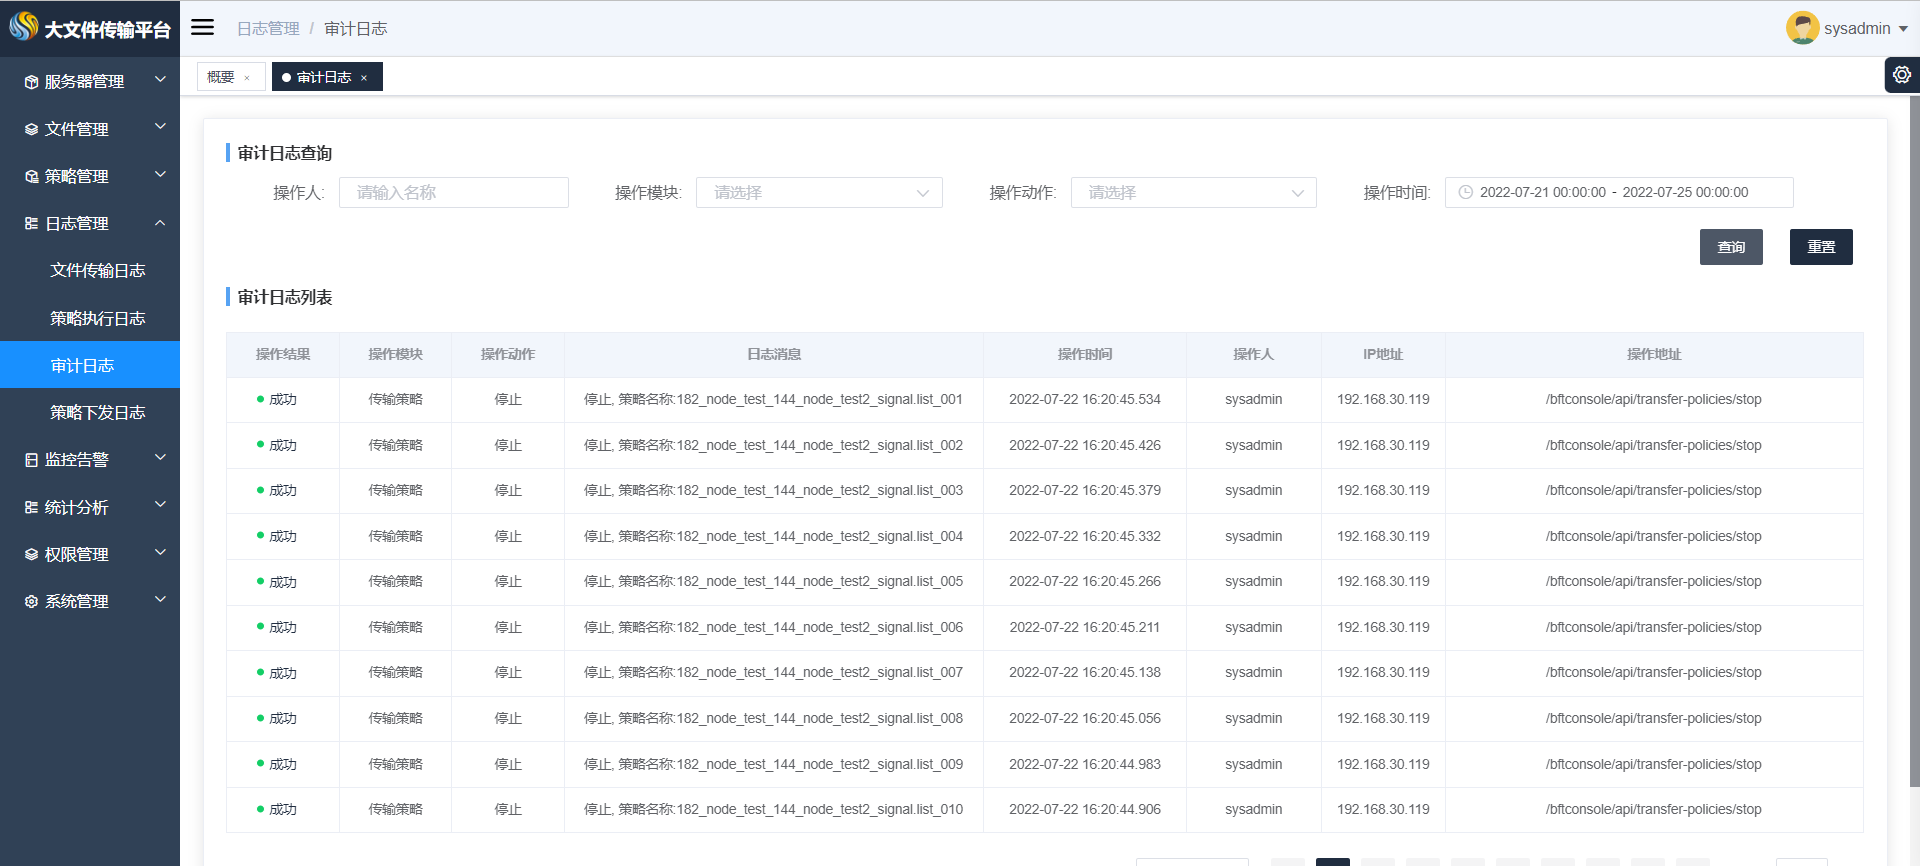Expand the 统计分析 menu chevron
Screen dimensions: 1920x866
160,505
